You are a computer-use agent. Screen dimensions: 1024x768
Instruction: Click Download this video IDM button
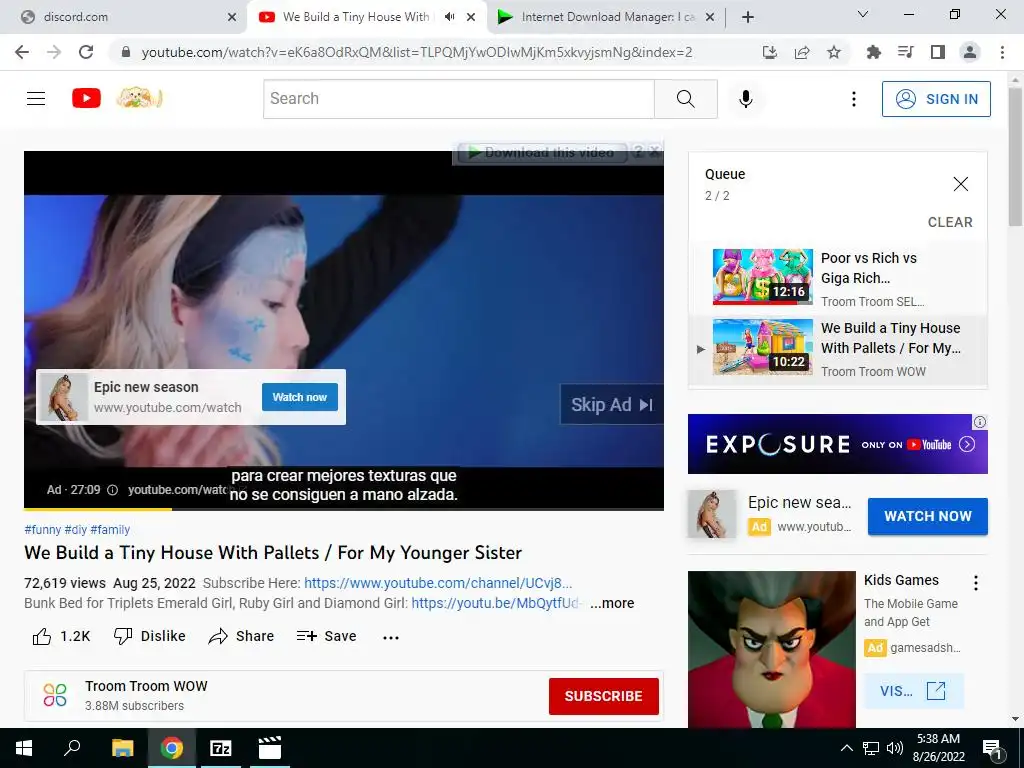pyautogui.click(x=542, y=153)
